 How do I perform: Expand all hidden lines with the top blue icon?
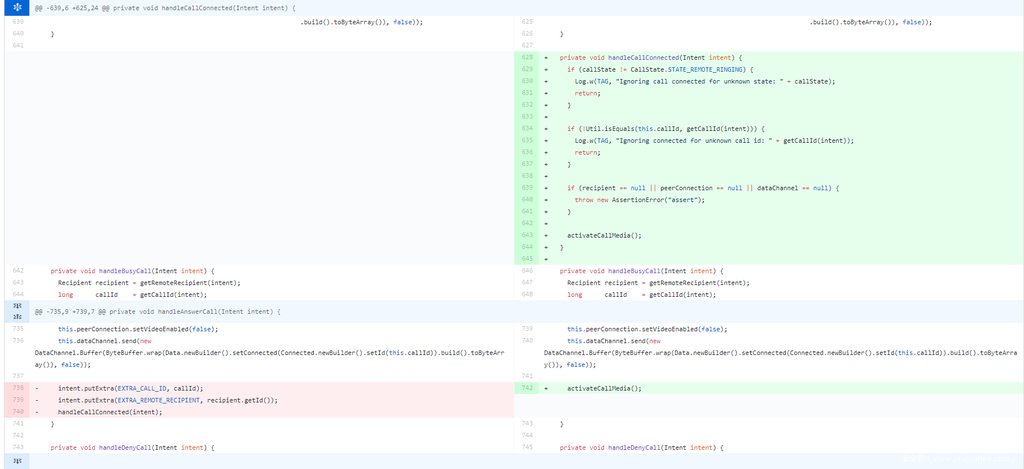pyautogui.click(x=17, y=7)
